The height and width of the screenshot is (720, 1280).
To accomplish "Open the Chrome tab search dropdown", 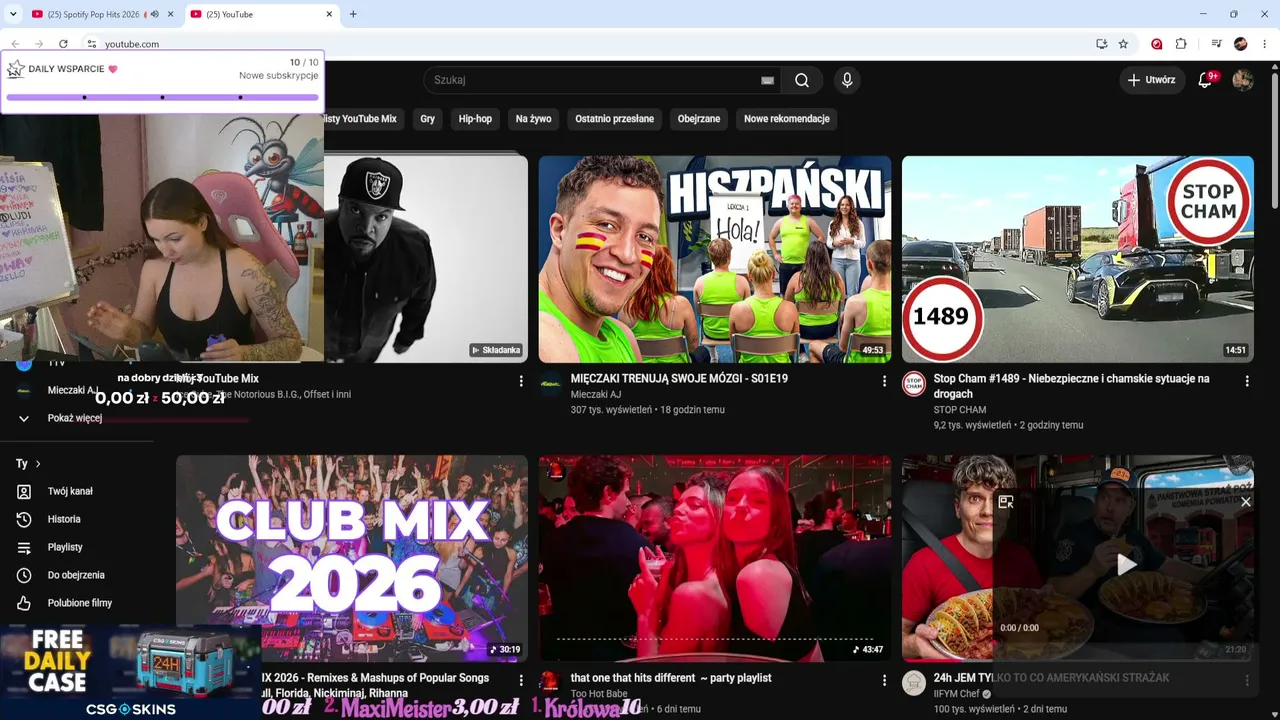I will [x=13, y=14].
